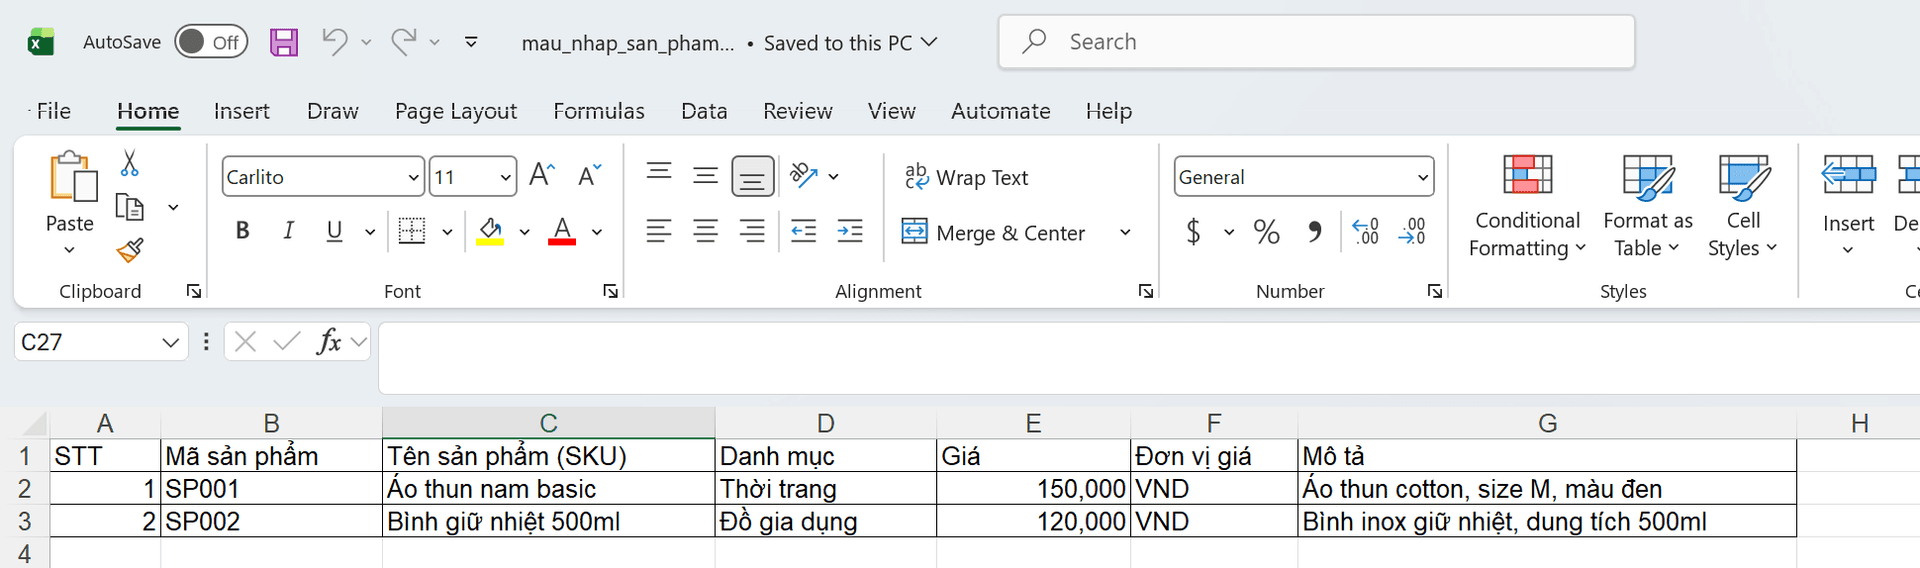Expand the Name Box dropdown arrow
The height and width of the screenshot is (568, 1920).
pos(171,342)
